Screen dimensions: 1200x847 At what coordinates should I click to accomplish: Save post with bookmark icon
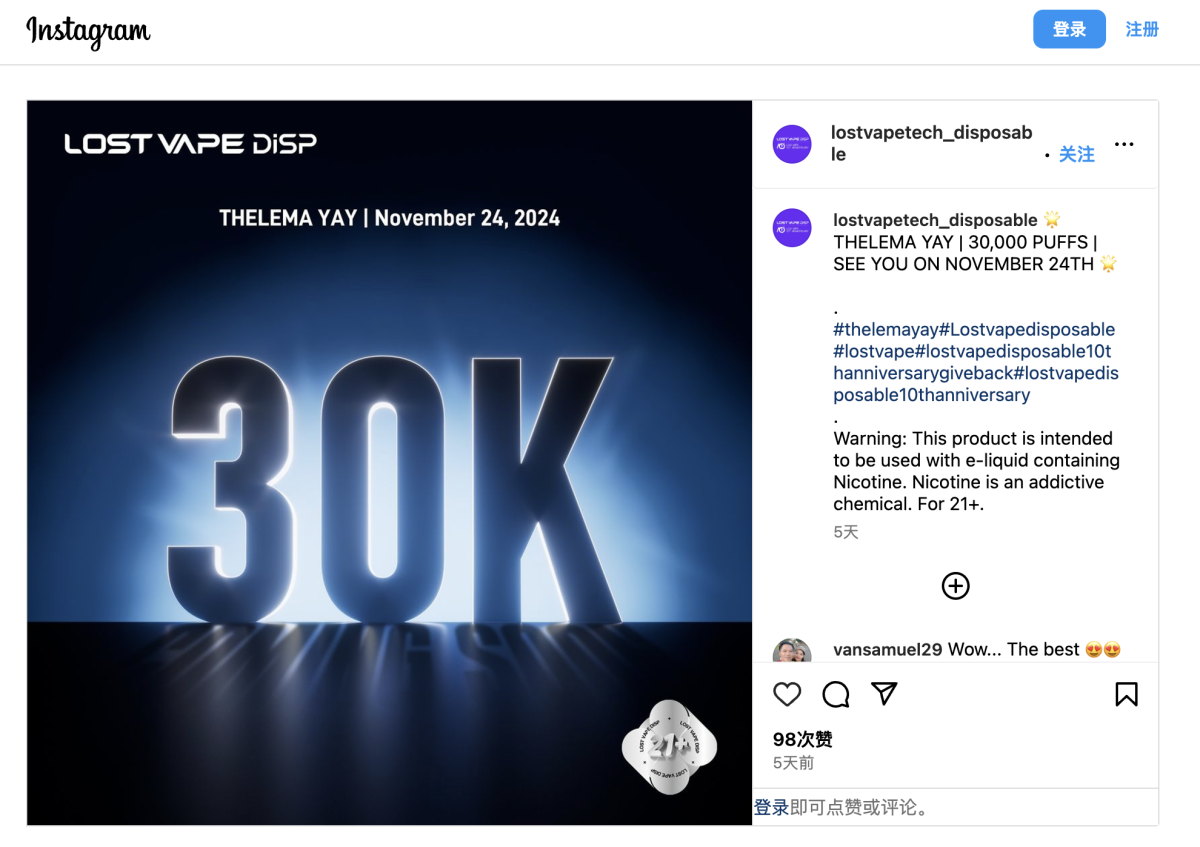click(1126, 694)
